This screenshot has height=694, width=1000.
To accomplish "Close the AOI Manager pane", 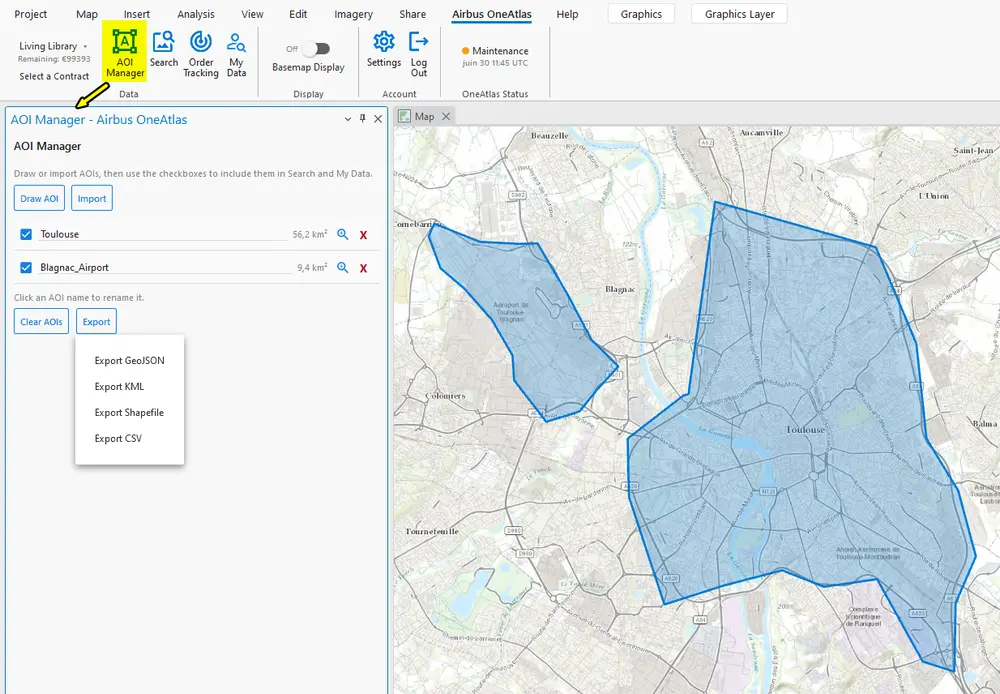I will tap(378, 119).
